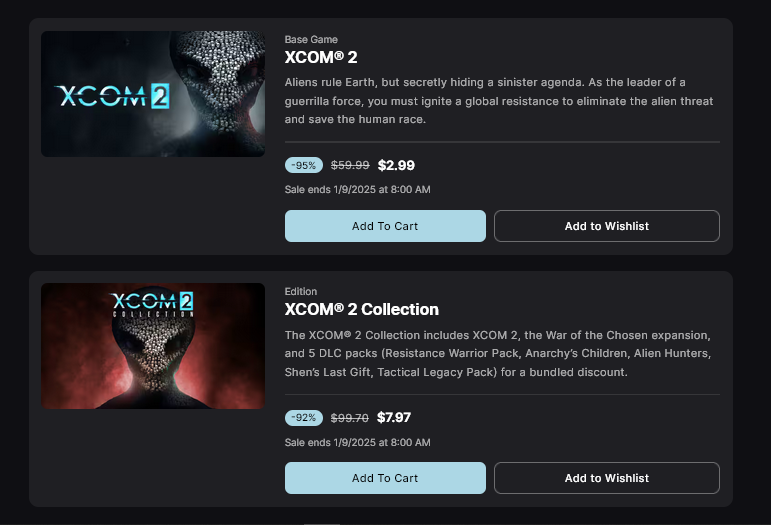Click the sale end date under $7.97
The width and height of the screenshot is (771, 525).
tap(357, 442)
